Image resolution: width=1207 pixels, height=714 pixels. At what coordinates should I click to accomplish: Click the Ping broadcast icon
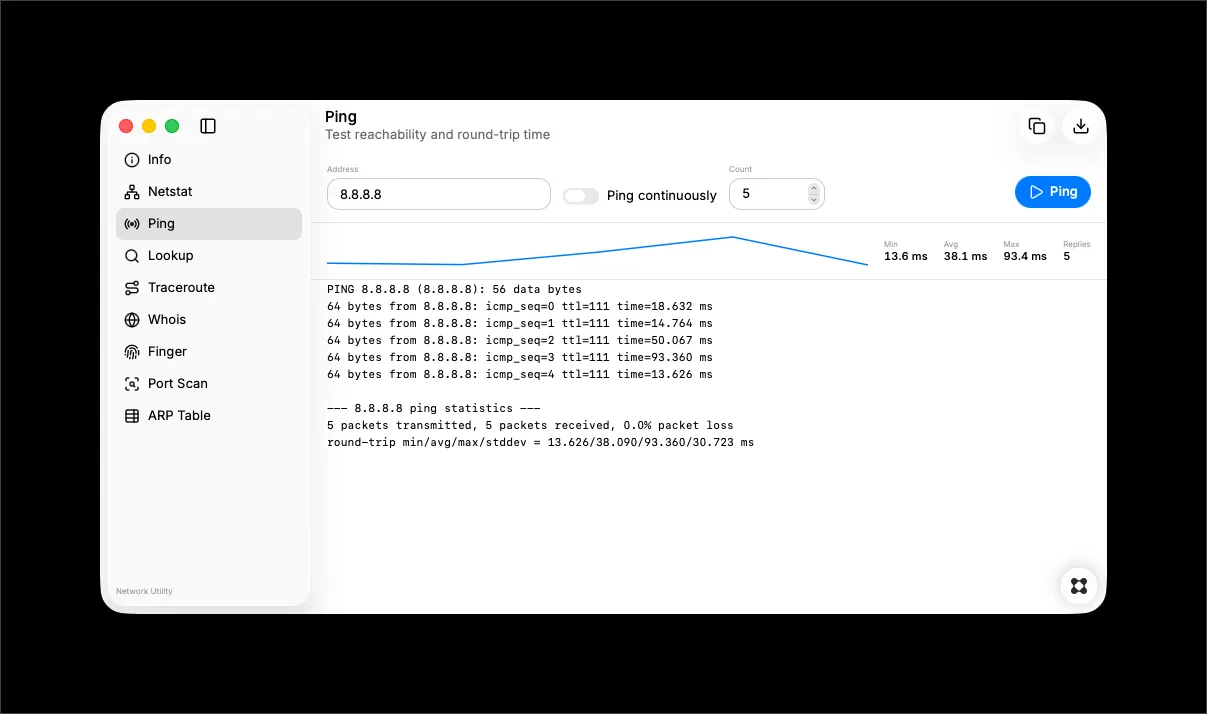click(x=132, y=224)
